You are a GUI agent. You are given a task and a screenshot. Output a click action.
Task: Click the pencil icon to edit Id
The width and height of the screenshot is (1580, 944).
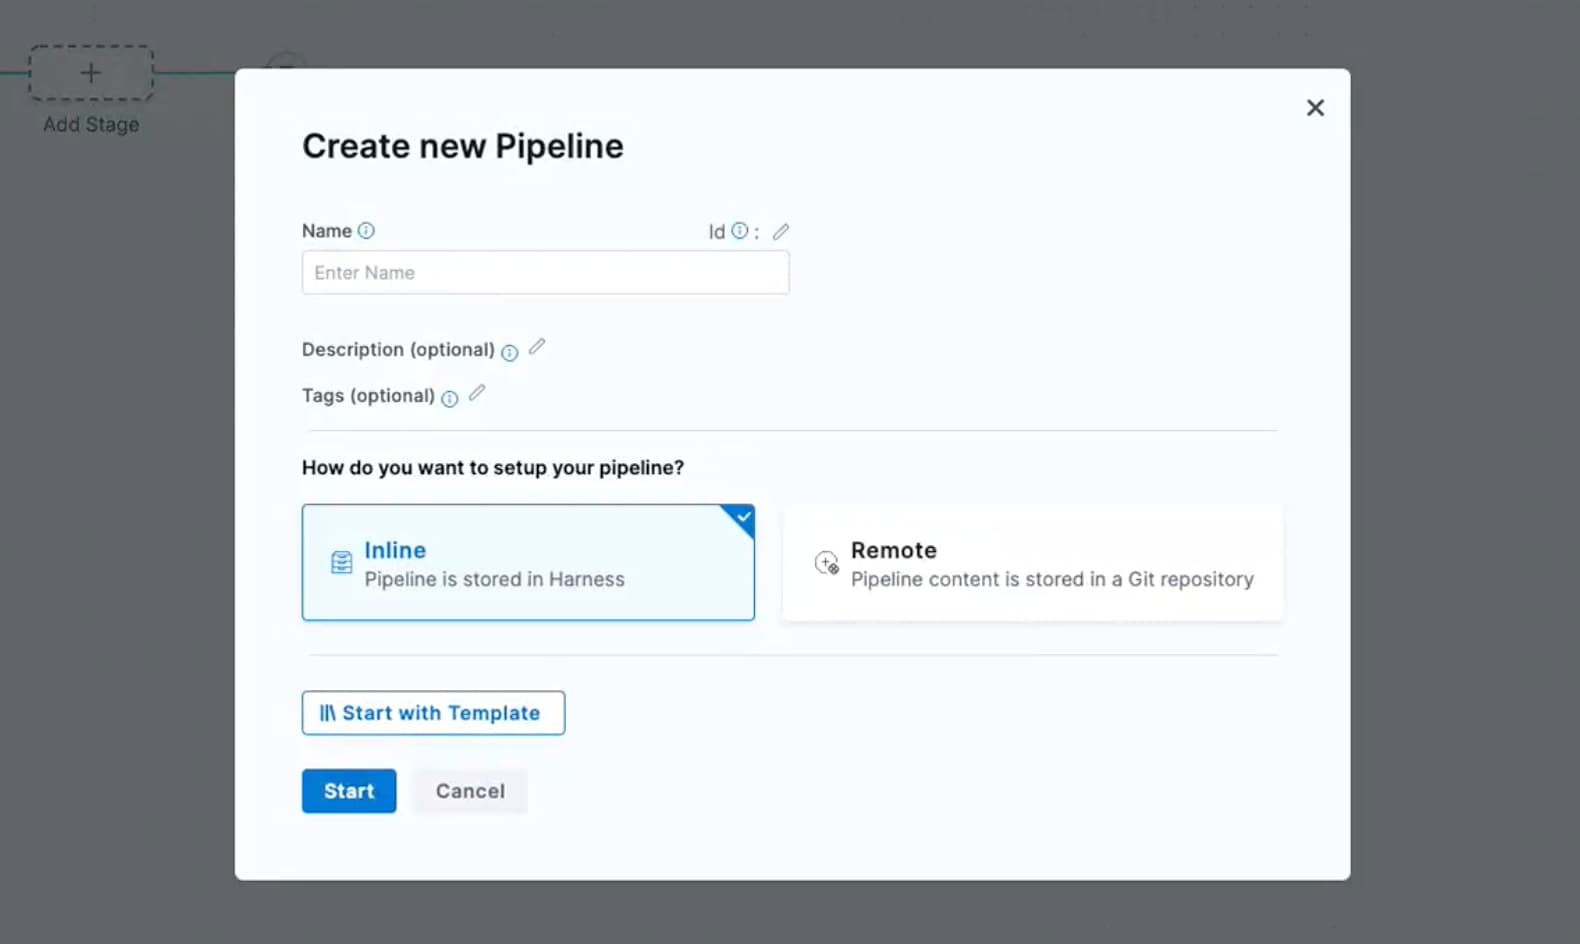[781, 232]
